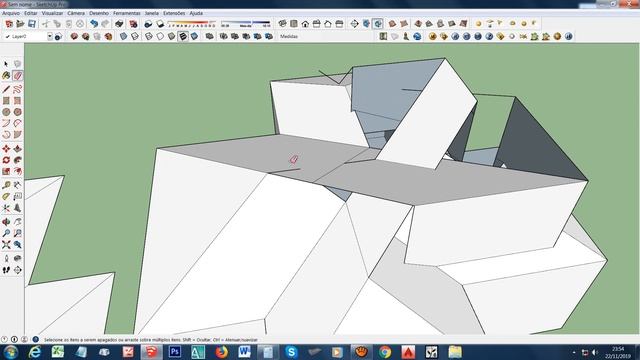This screenshot has height=360, width=640.
Task: Switch to Front house view icon
Action: point(305,24)
